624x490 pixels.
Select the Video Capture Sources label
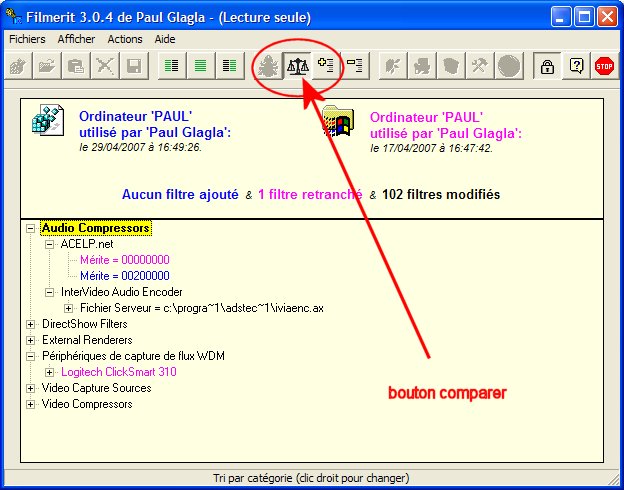tap(96, 388)
